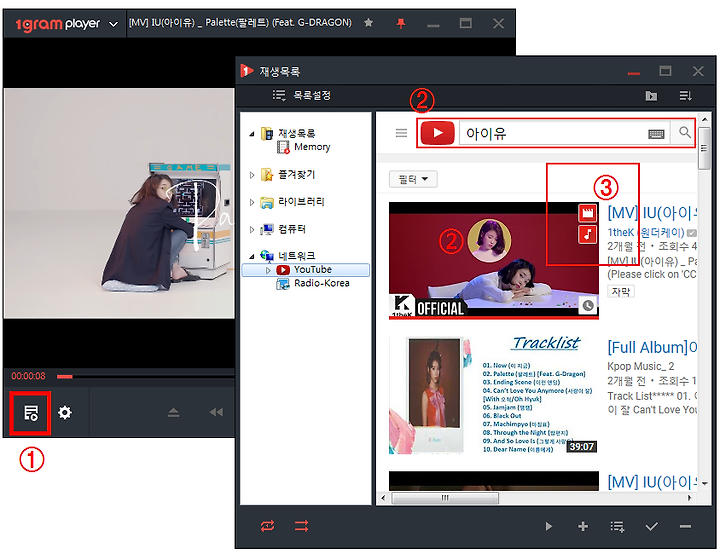720x554 pixels.
Task: Expand the 즐겨찾기 favorites node
Action: point(252,175)
